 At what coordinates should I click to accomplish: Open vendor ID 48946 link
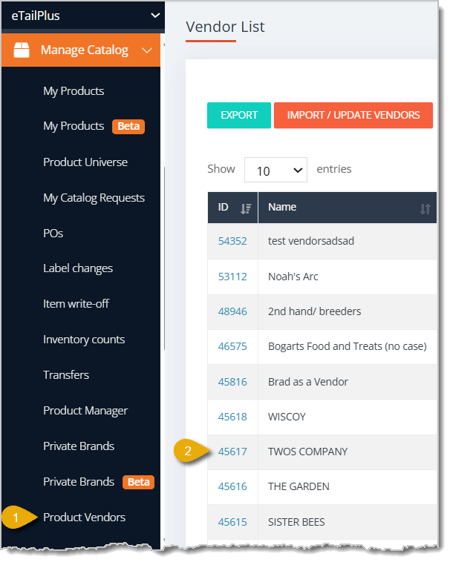(x=233, y=311)
